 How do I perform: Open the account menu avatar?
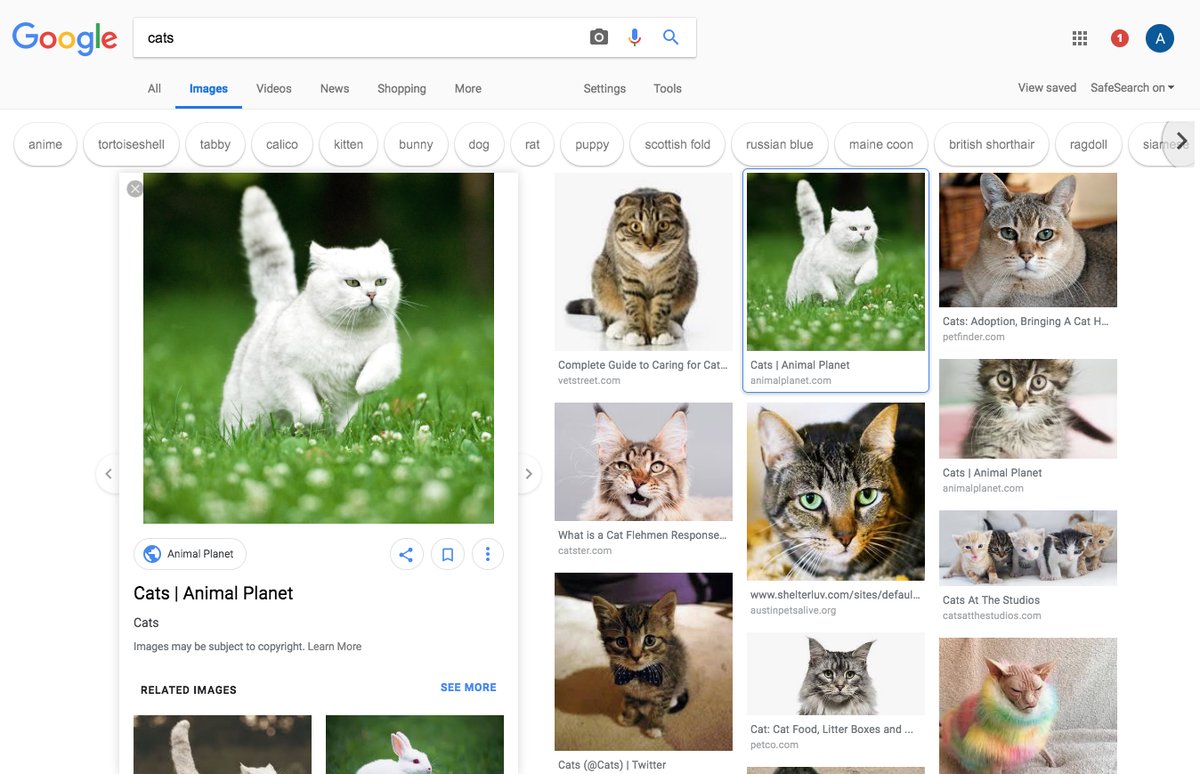pos(1159,37)
